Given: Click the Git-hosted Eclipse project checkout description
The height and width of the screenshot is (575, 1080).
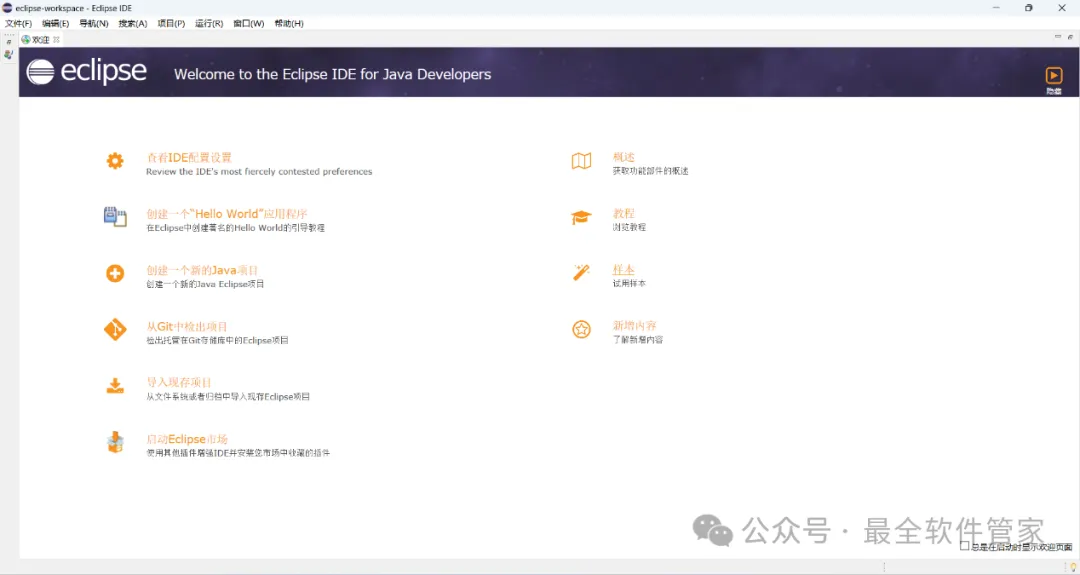Looking at the screenshot, I should [217, 340].
